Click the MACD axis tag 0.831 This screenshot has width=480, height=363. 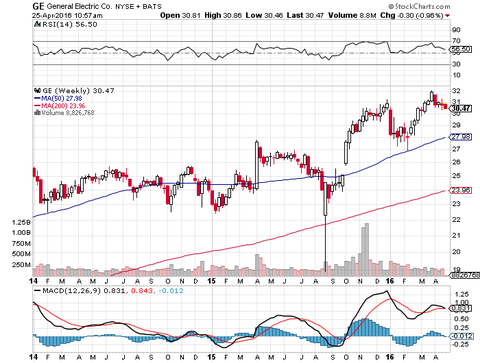click(x=461, y=308)
